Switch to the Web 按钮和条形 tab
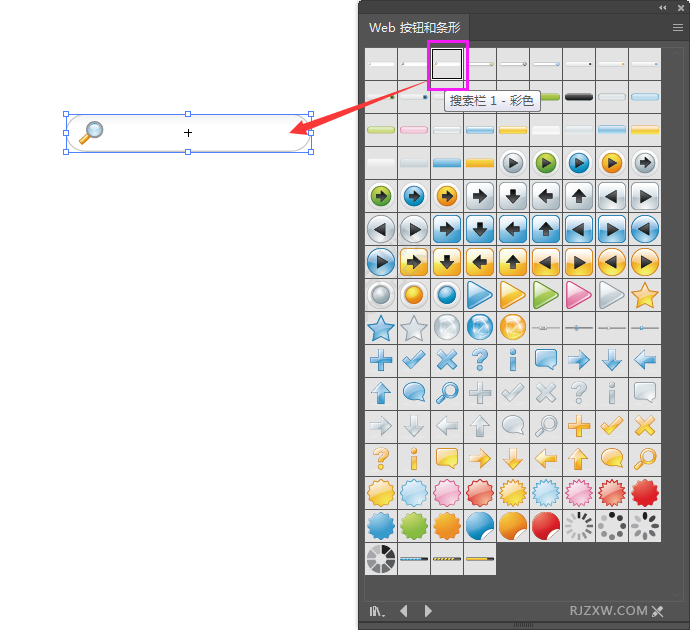 (x=414, y=28)
